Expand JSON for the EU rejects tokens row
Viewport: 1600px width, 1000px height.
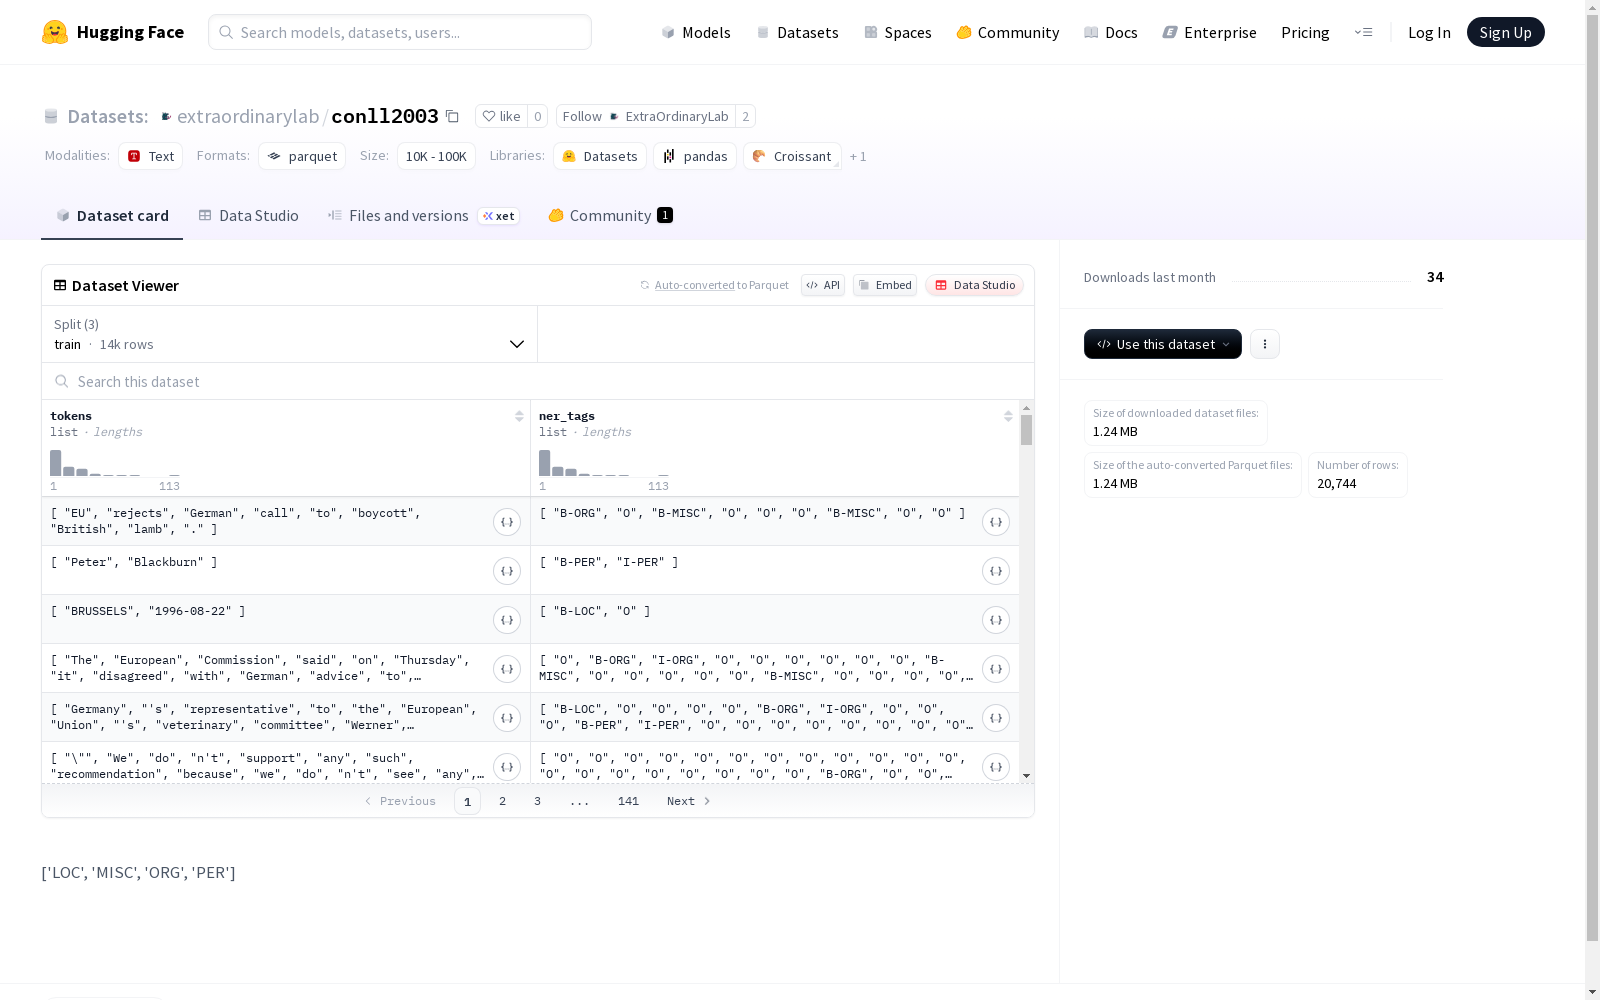tap(507, 522)
